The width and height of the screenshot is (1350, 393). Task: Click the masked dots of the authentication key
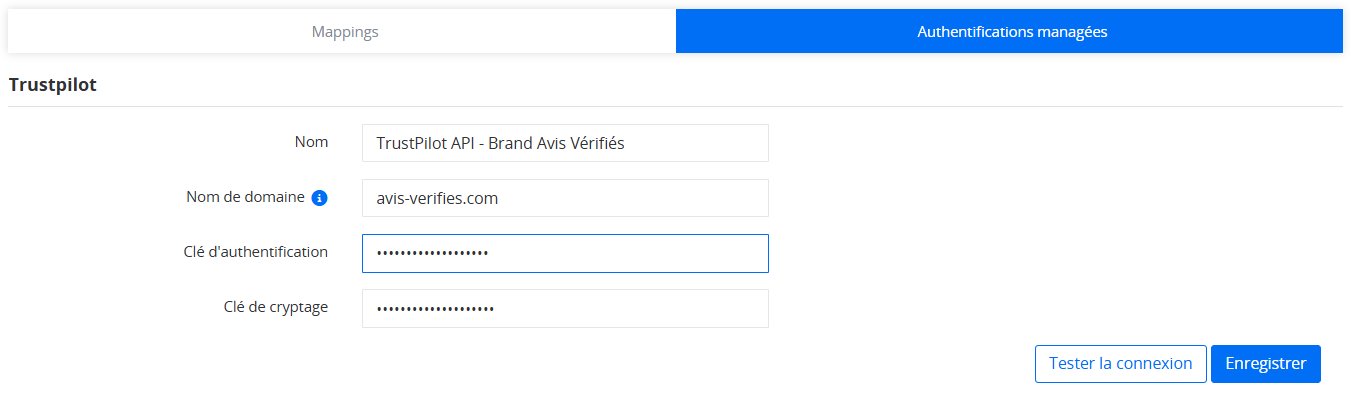click(432, 254)
